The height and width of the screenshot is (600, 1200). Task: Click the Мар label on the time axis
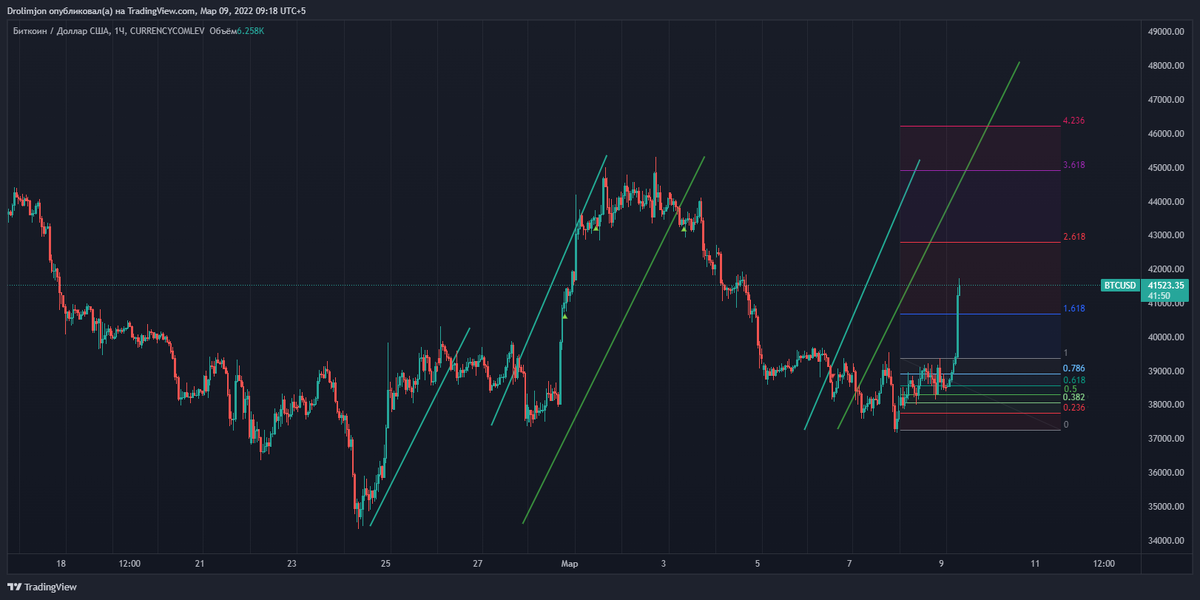(568, 564)
